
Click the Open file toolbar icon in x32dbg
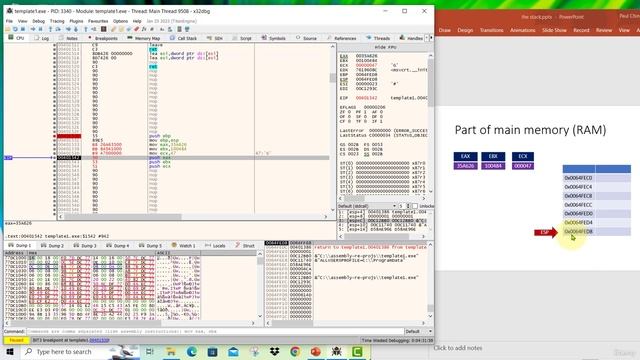pyautogui.click(x=7, y=29)
